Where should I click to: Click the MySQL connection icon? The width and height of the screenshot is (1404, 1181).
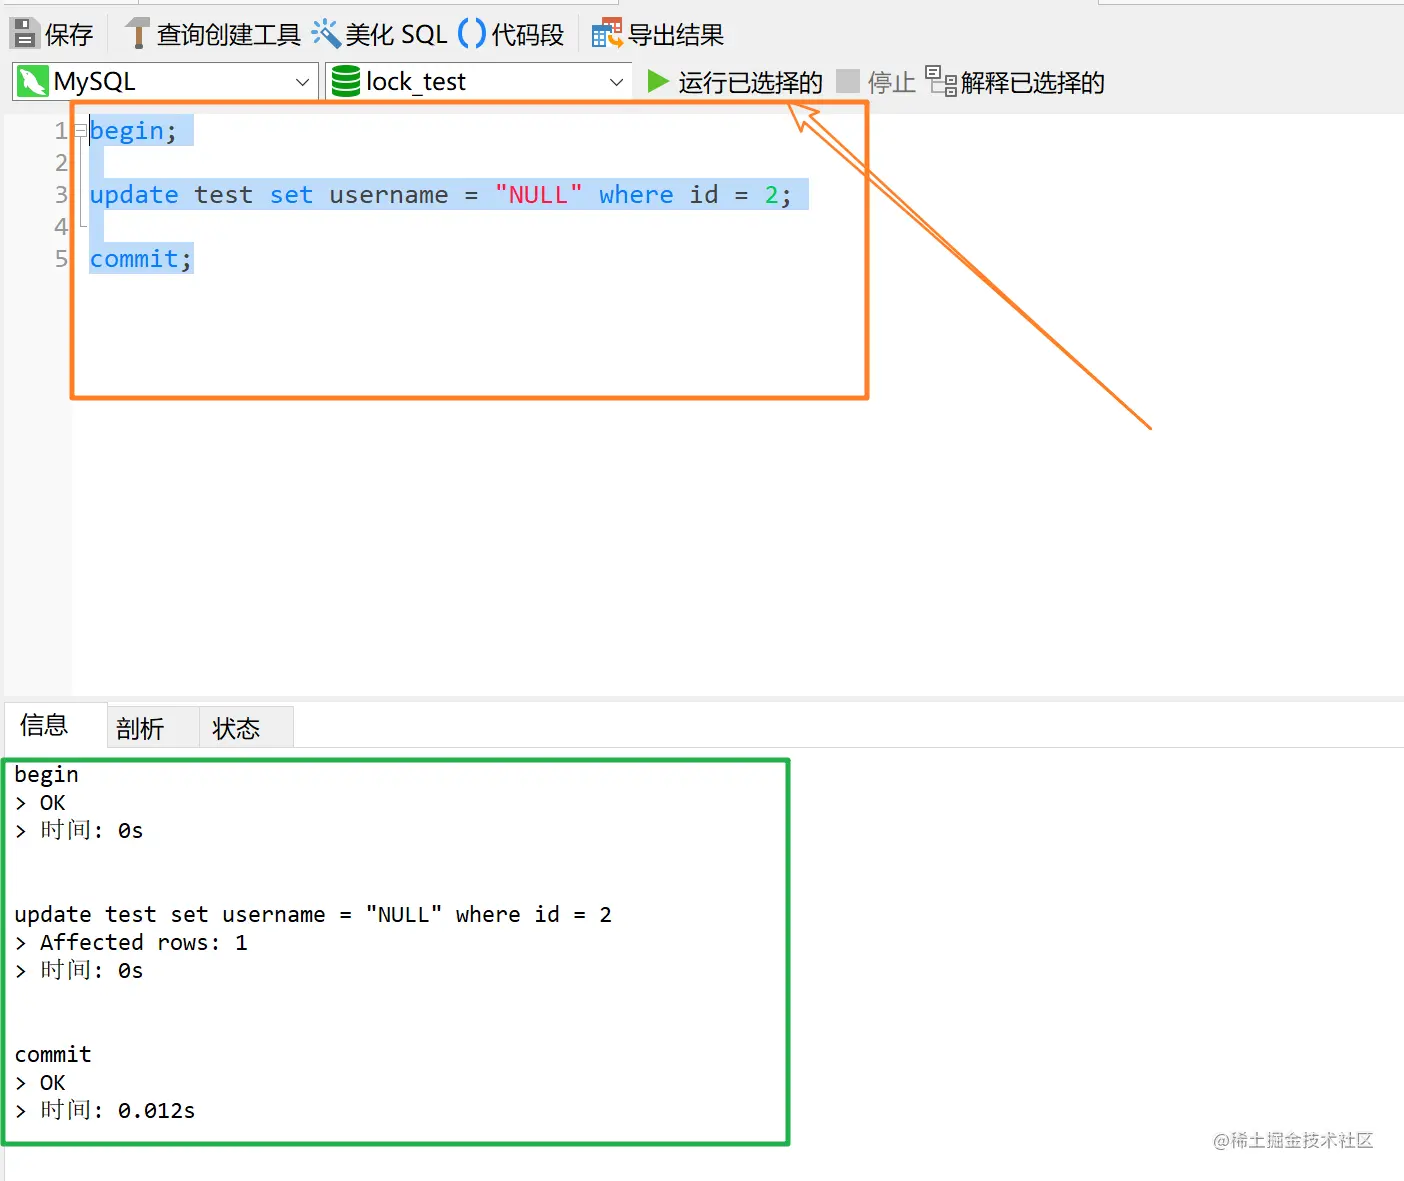33,81
